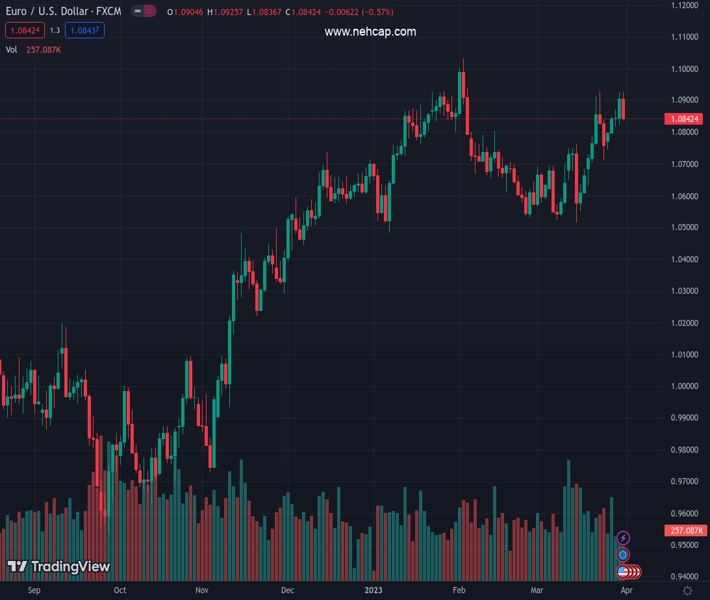Select the Nov marker on time axis
The height and width of the screenshot is (600, 710).
point(201,591)
